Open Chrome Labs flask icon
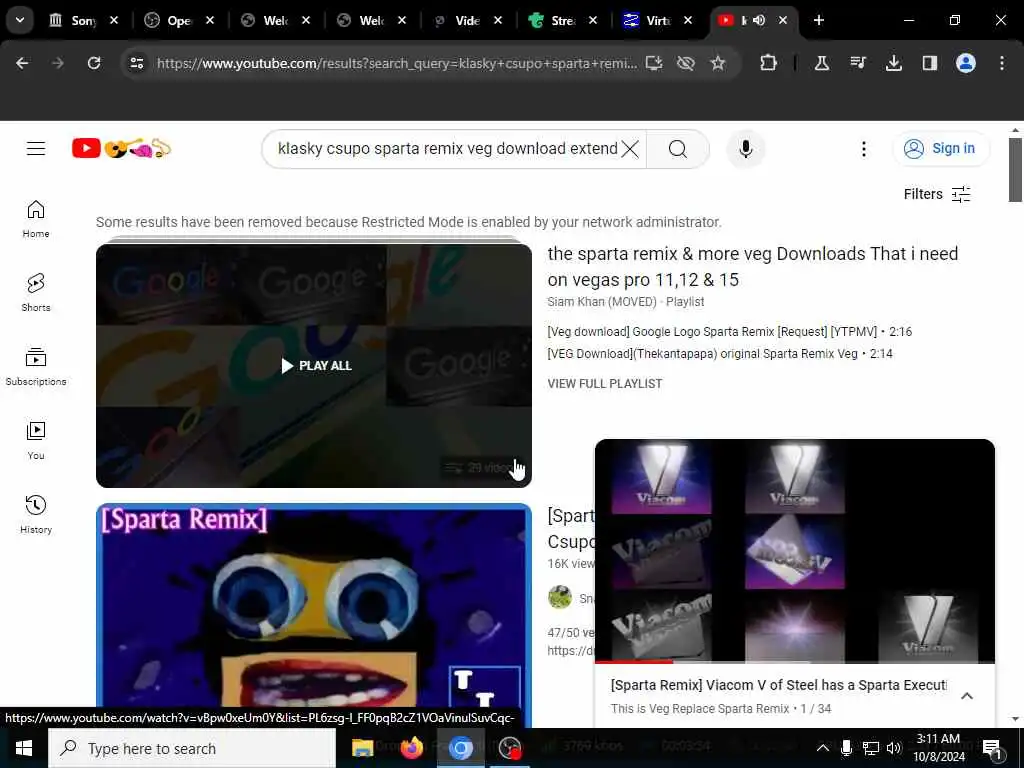1024x768 pixels. click(x=822, y=63)
